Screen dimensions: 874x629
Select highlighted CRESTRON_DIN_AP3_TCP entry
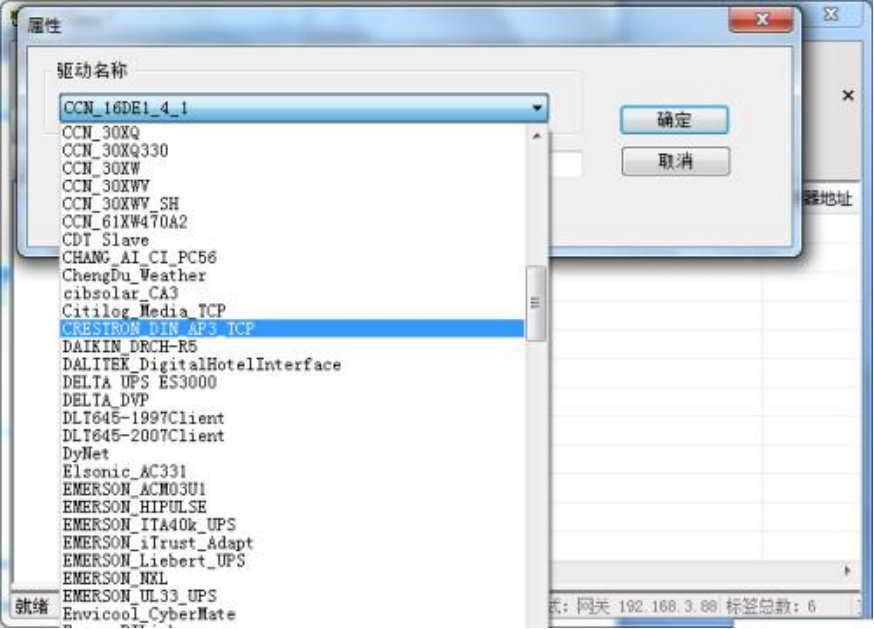click(x=292, y=329)
